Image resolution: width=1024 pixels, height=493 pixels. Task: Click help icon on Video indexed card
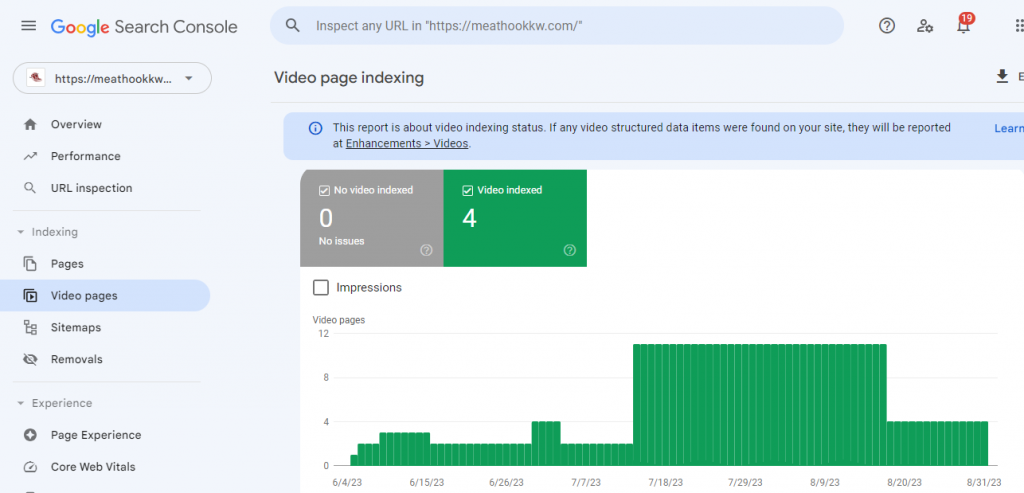(569, 250)
